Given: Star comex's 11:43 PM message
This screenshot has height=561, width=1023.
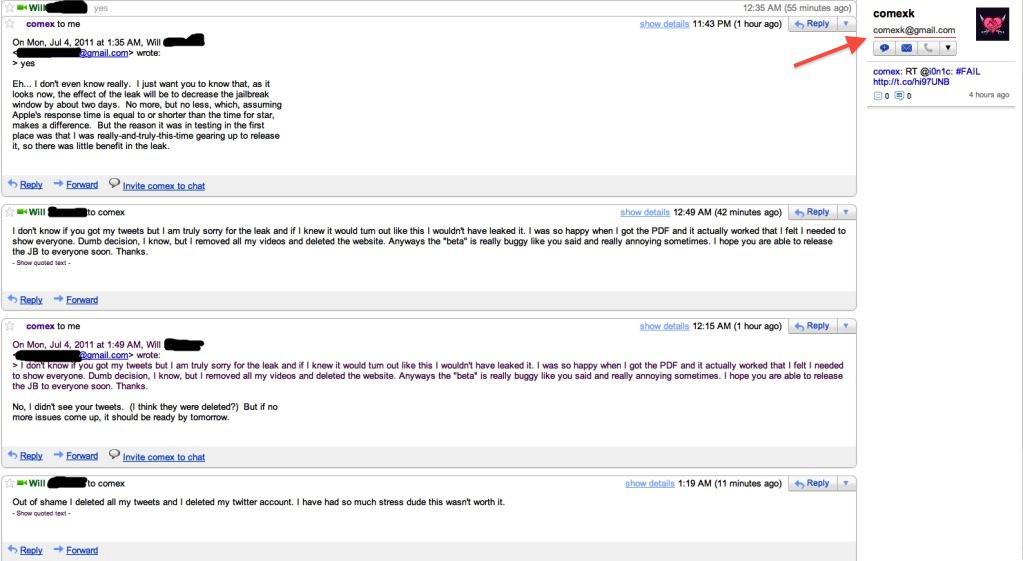Looking at the screenshot, I should [x=10, y=23].
